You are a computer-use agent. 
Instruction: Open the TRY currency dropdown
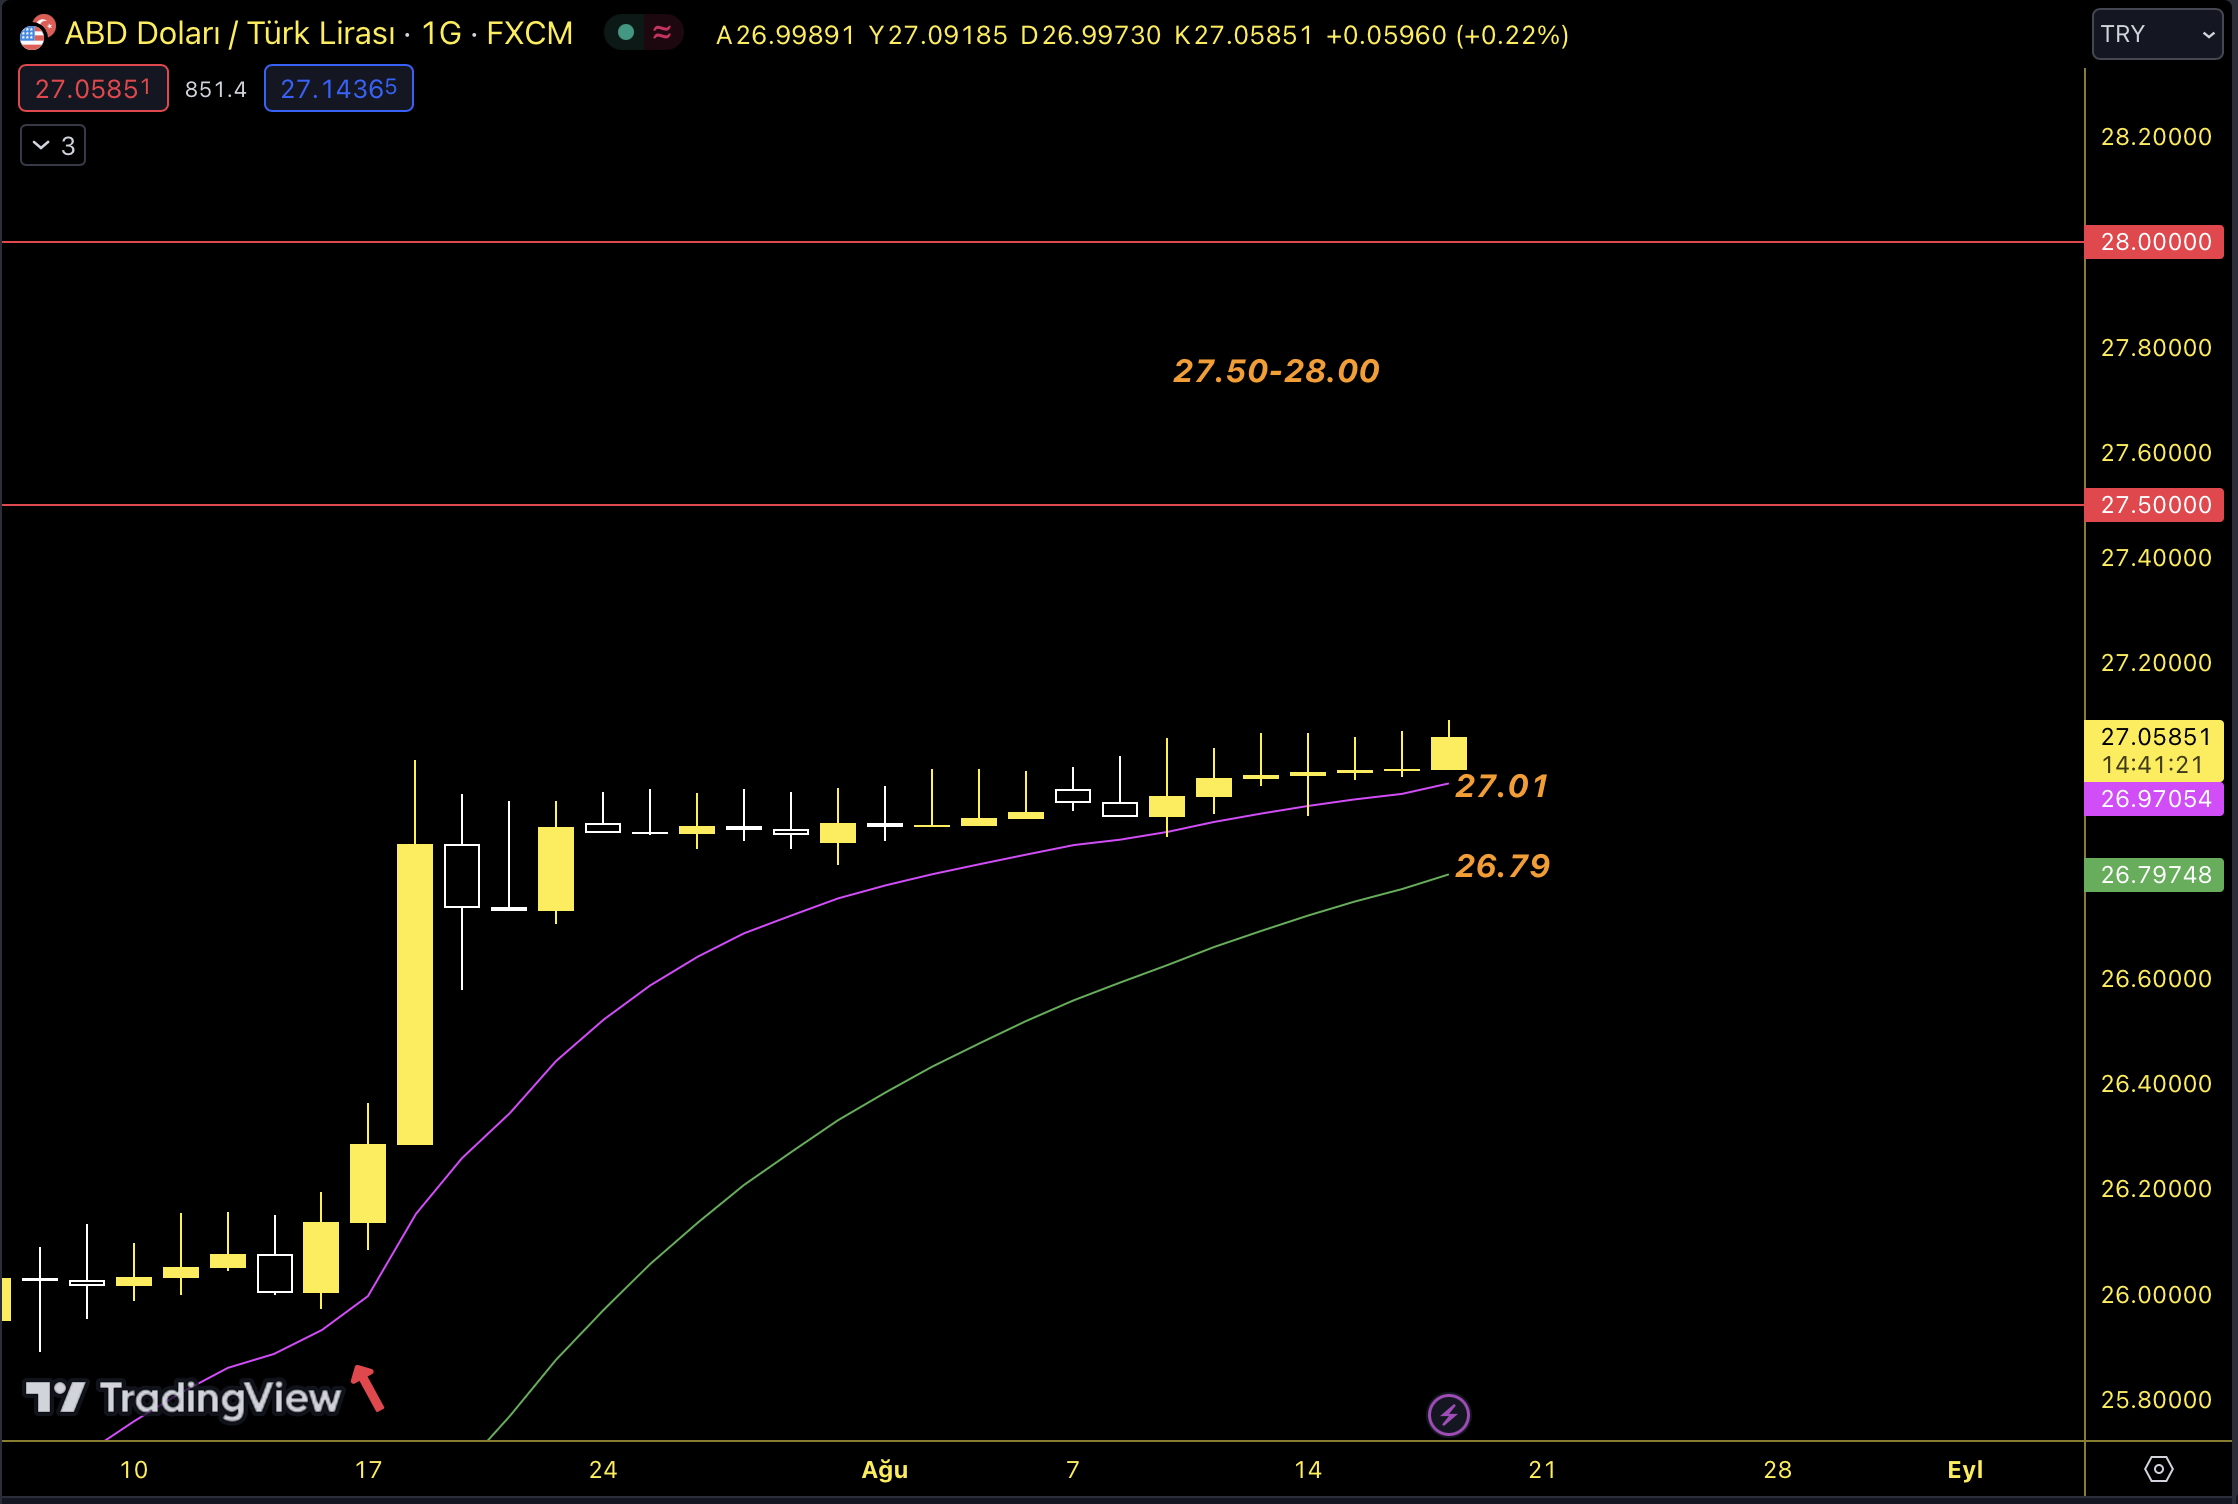2156,34
